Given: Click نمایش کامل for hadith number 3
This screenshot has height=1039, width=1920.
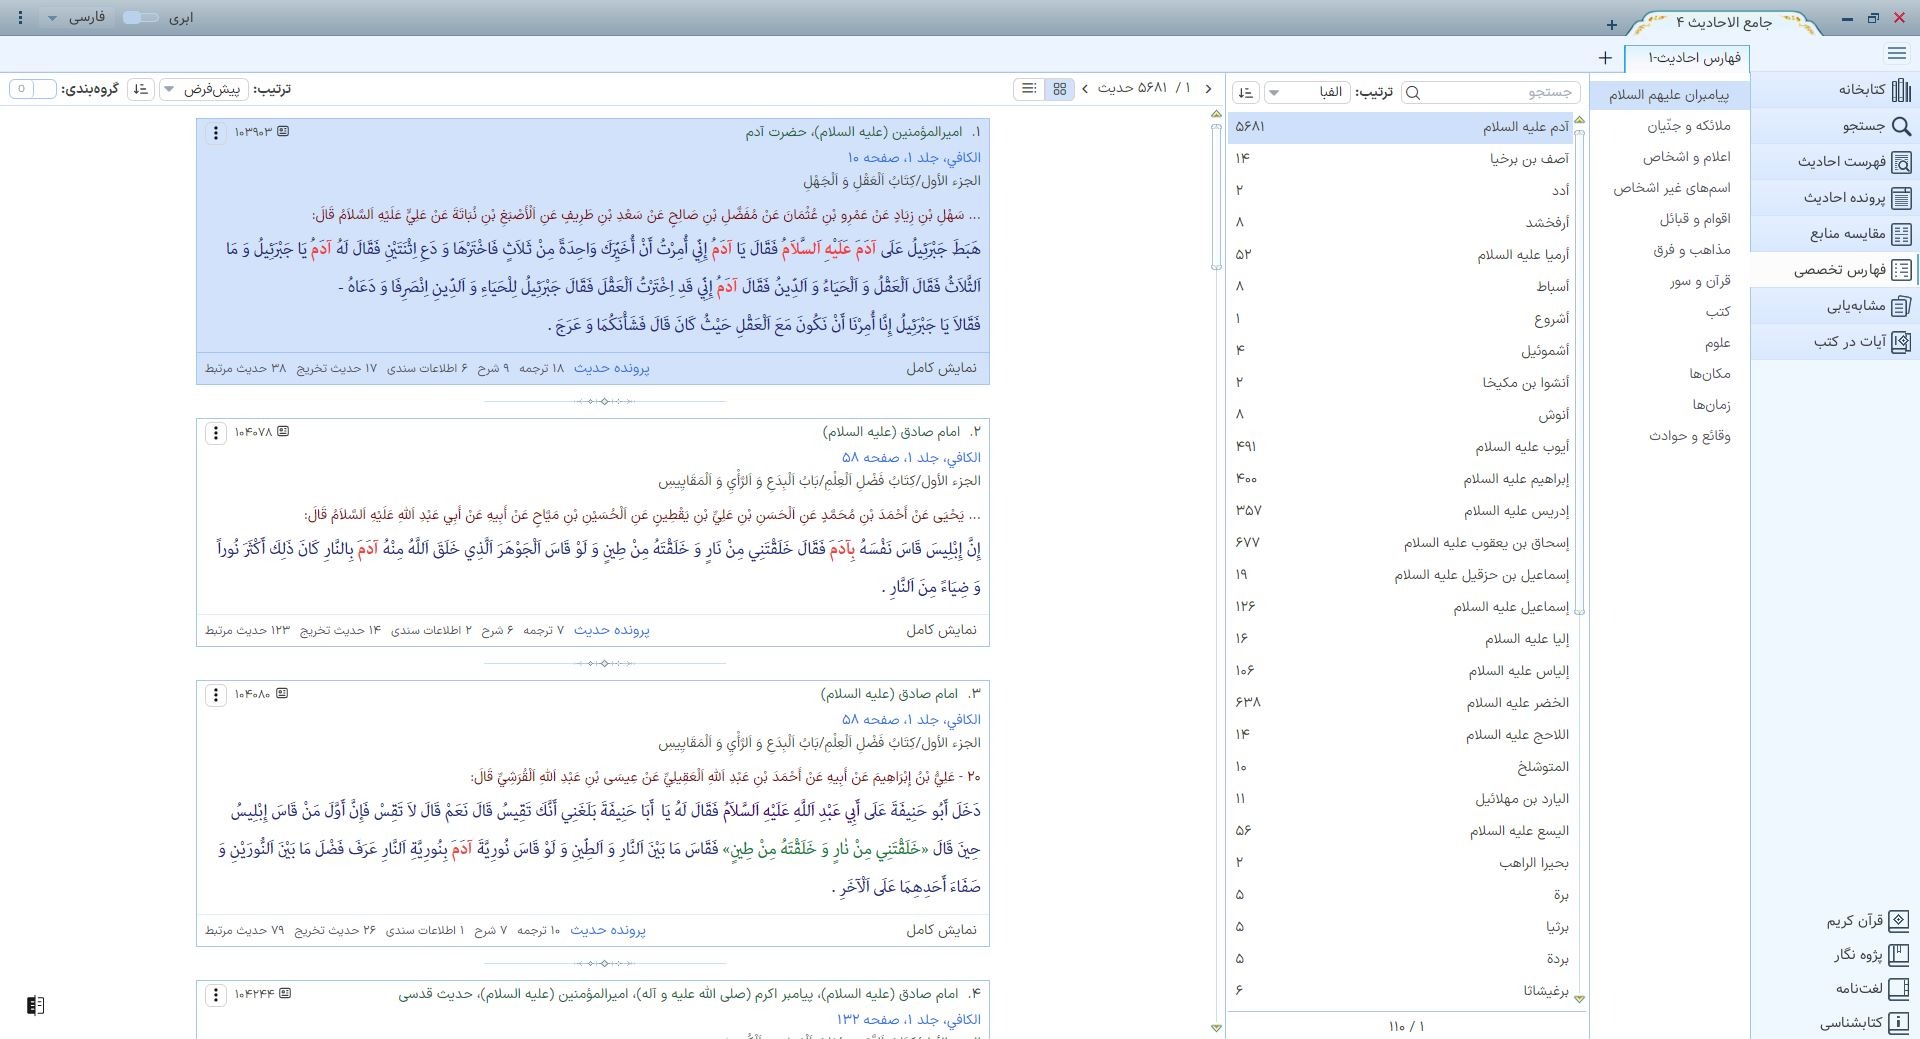Looking at the screenshot, I should coord(941,930).
